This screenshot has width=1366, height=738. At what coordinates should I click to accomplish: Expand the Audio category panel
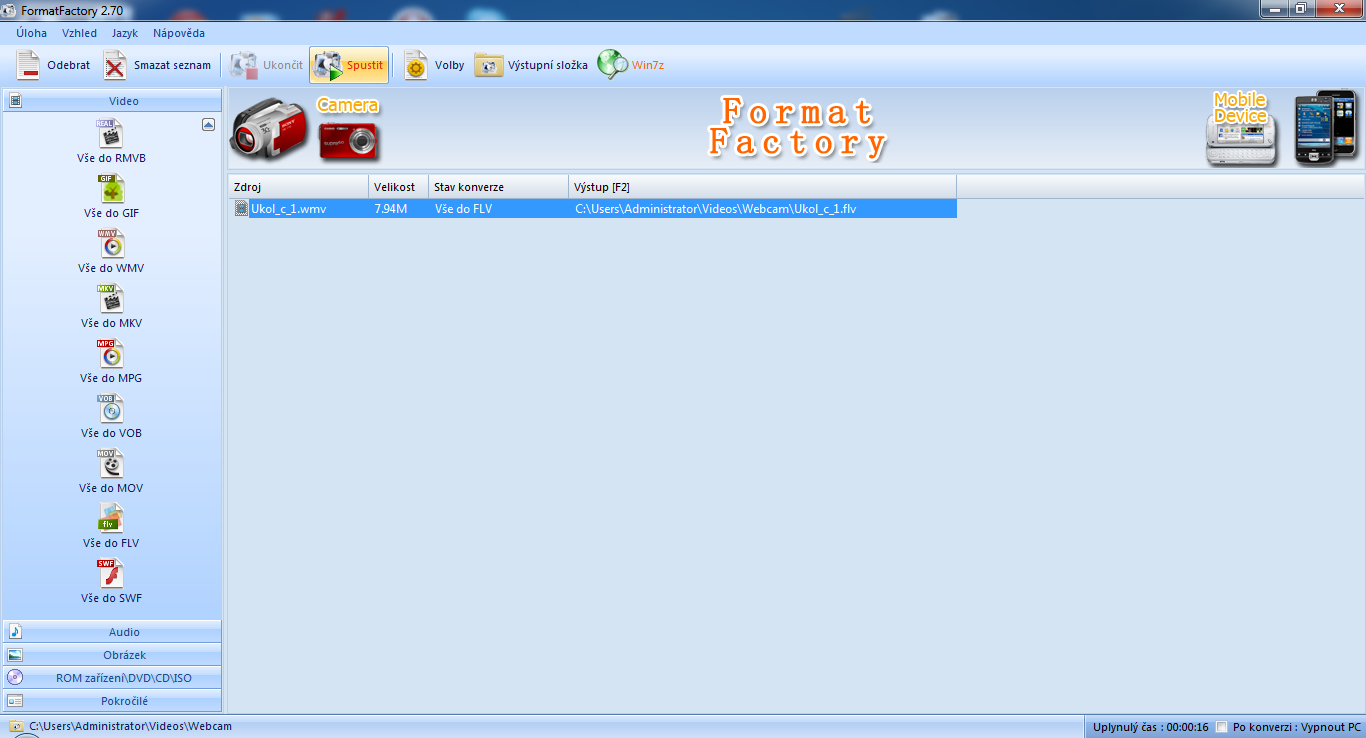(112, 632)
